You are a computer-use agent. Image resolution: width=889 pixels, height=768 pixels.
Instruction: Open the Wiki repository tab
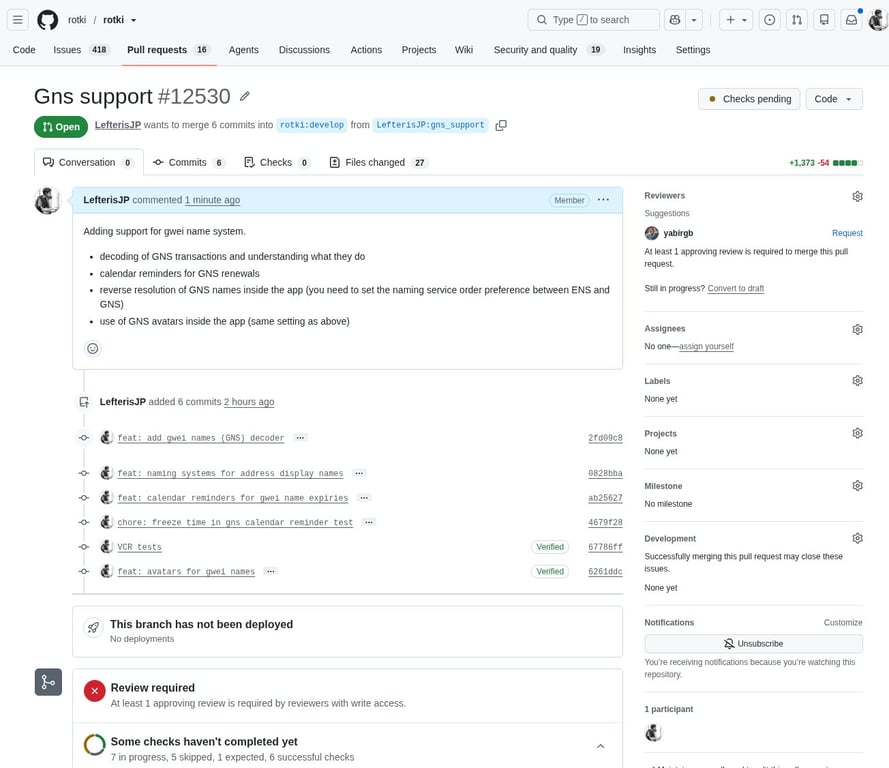click(x=463, y=50)
